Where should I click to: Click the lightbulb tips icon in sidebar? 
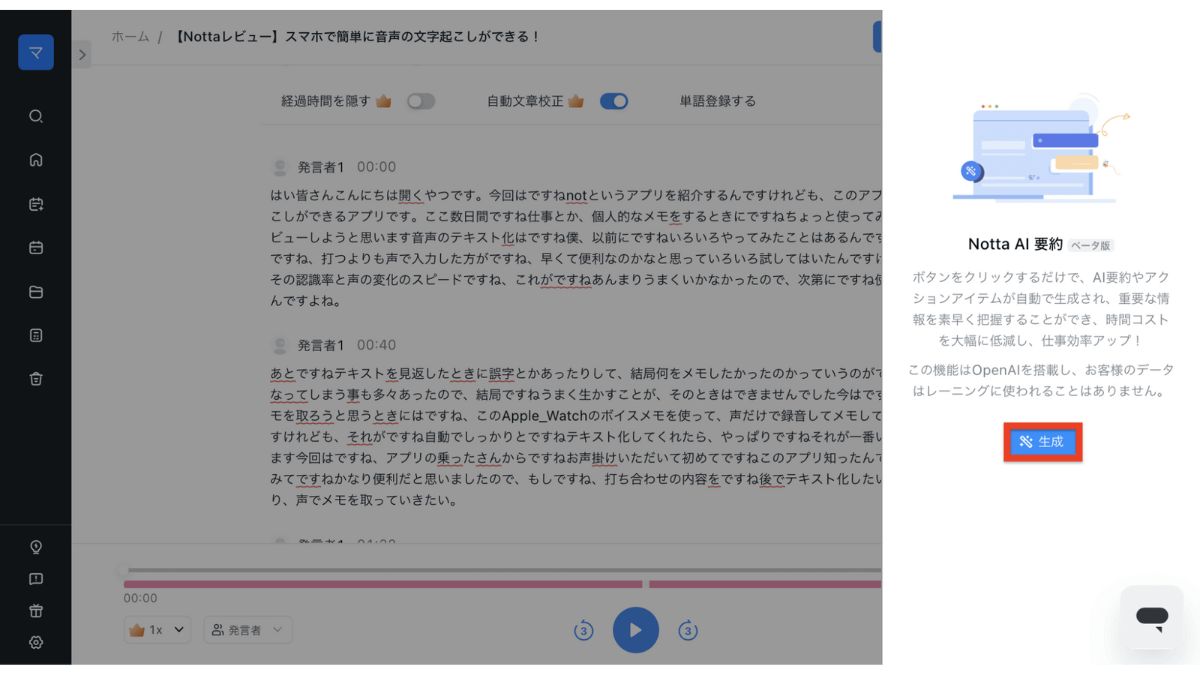36,547
